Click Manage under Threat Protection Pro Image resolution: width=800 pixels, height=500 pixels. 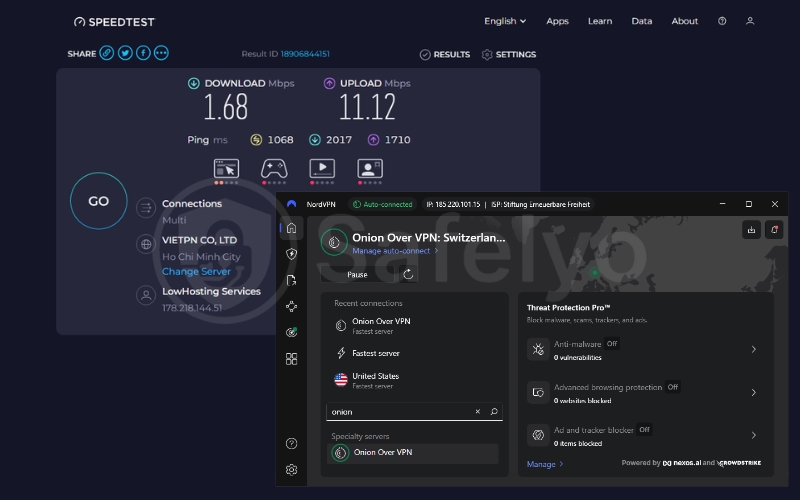point(544,464)
